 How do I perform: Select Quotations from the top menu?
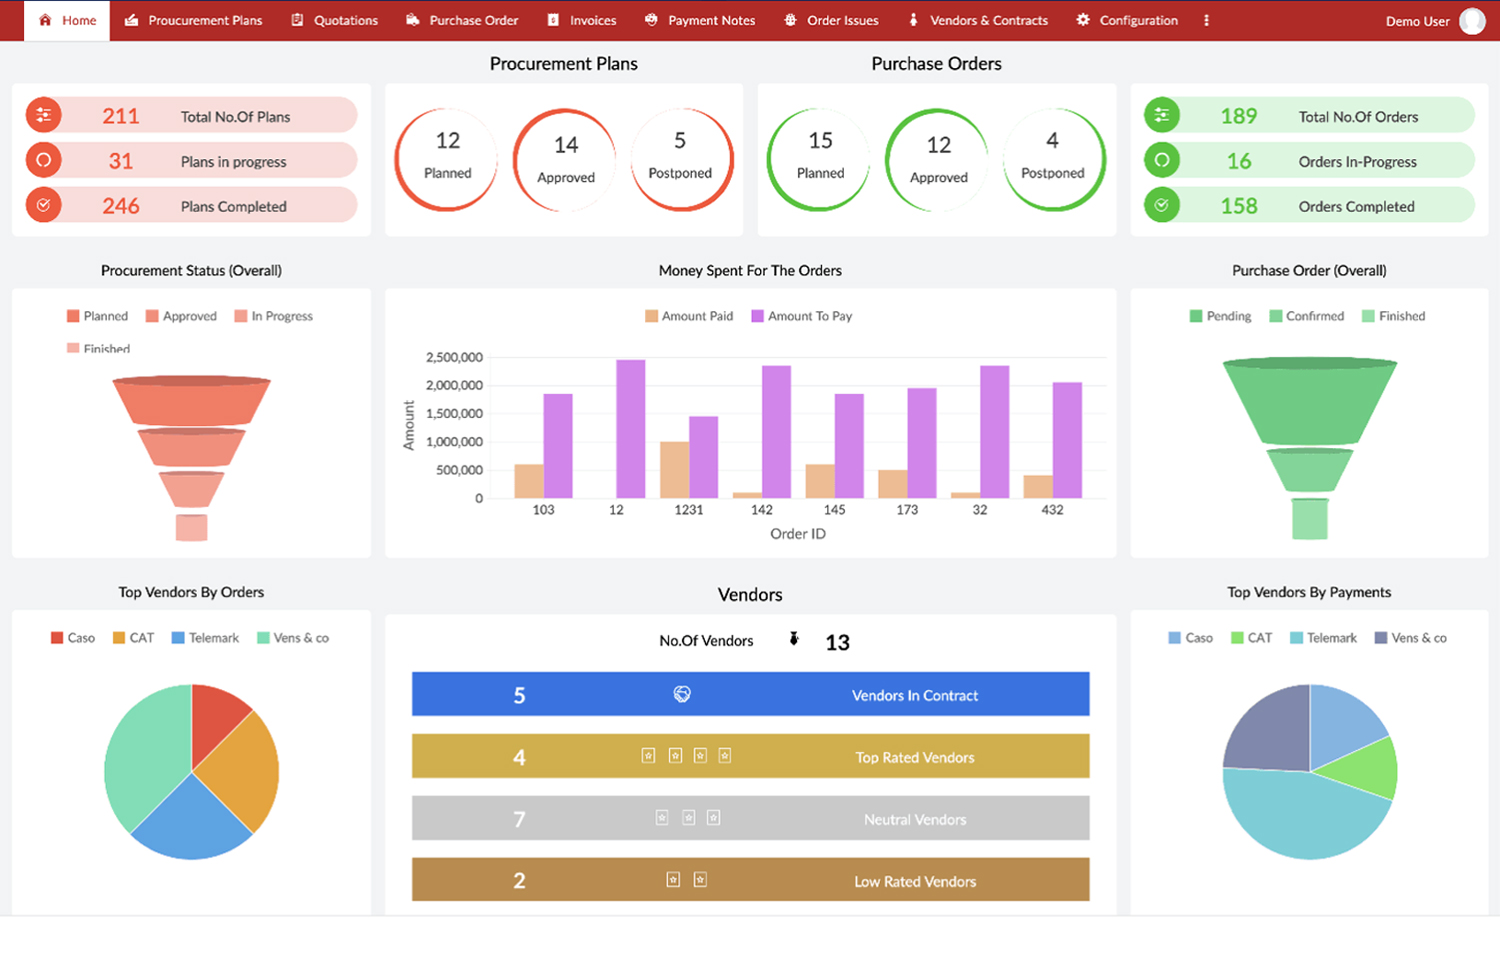click(x=334, y=20)
